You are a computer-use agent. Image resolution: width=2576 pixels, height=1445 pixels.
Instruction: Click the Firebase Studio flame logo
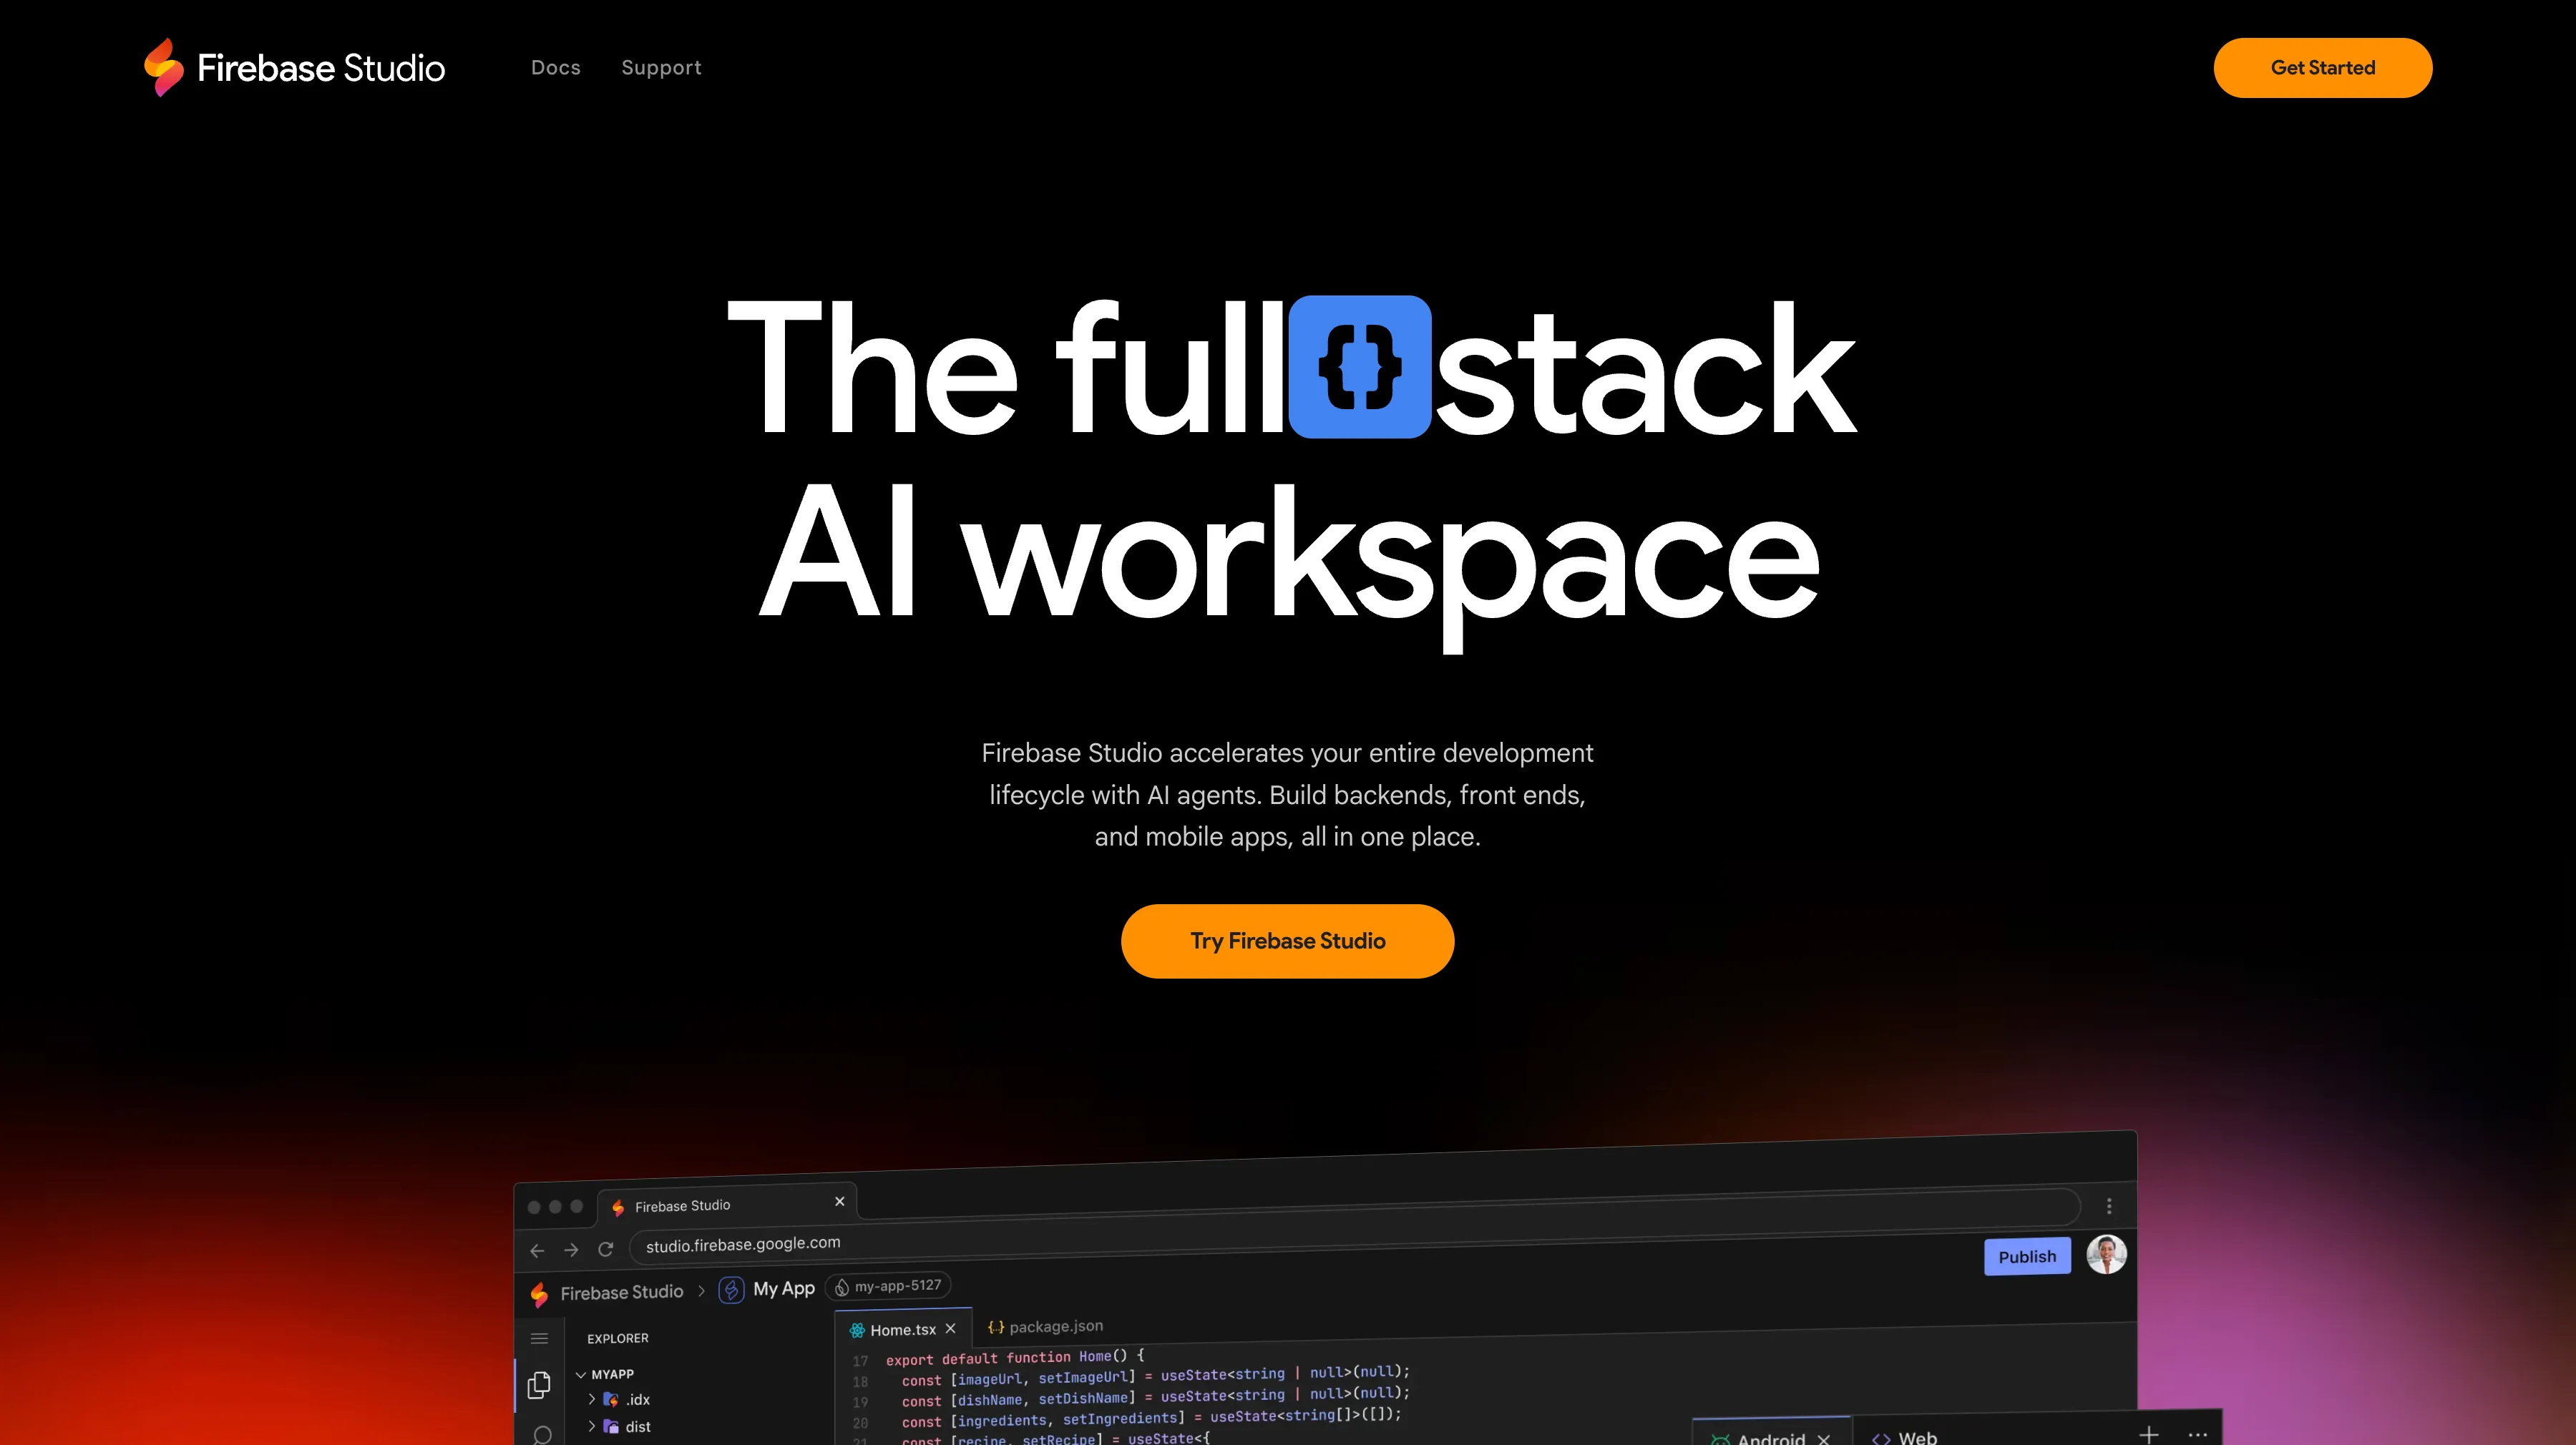tap(164, 67)
